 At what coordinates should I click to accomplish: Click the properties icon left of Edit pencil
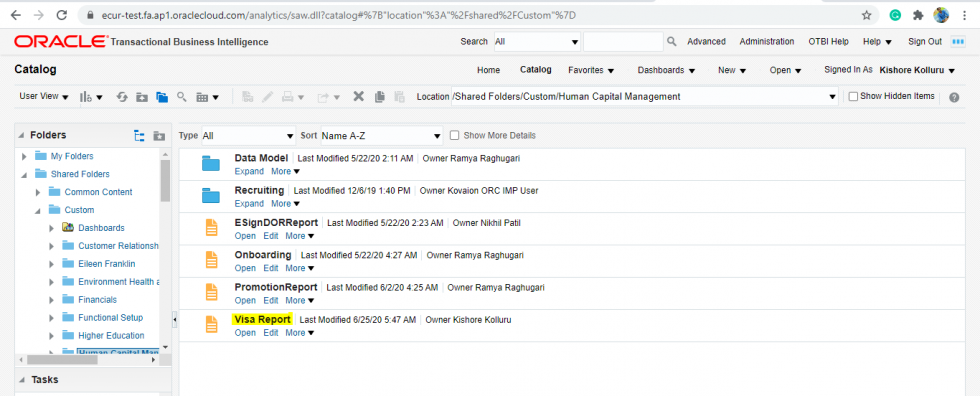(x=248, y=97)
